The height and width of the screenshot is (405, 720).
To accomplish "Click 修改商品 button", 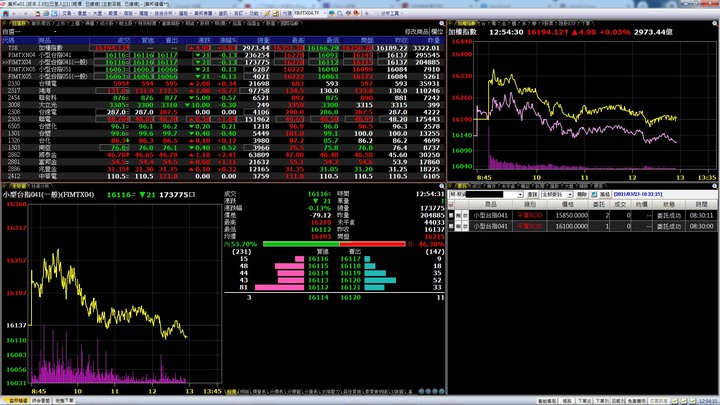I will click(x=416, y=32).
